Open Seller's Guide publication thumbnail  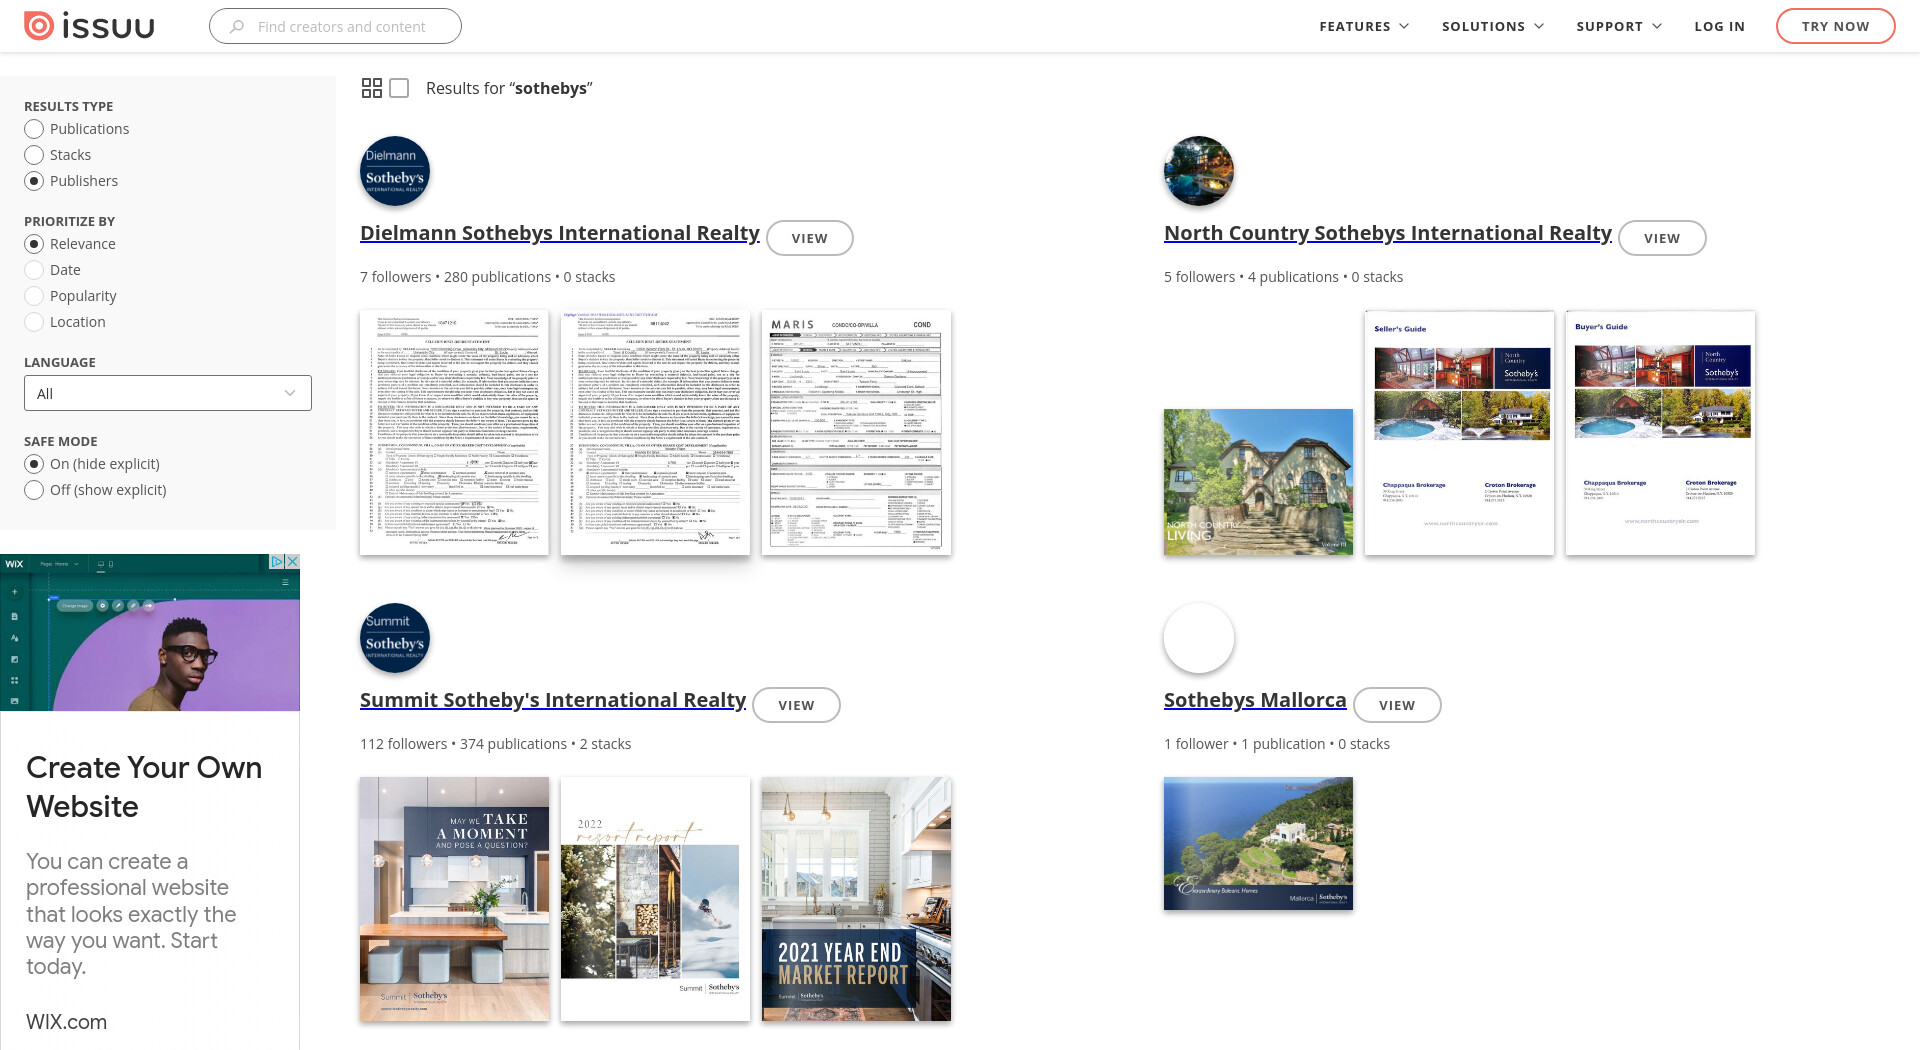[x=1459, y=433]
